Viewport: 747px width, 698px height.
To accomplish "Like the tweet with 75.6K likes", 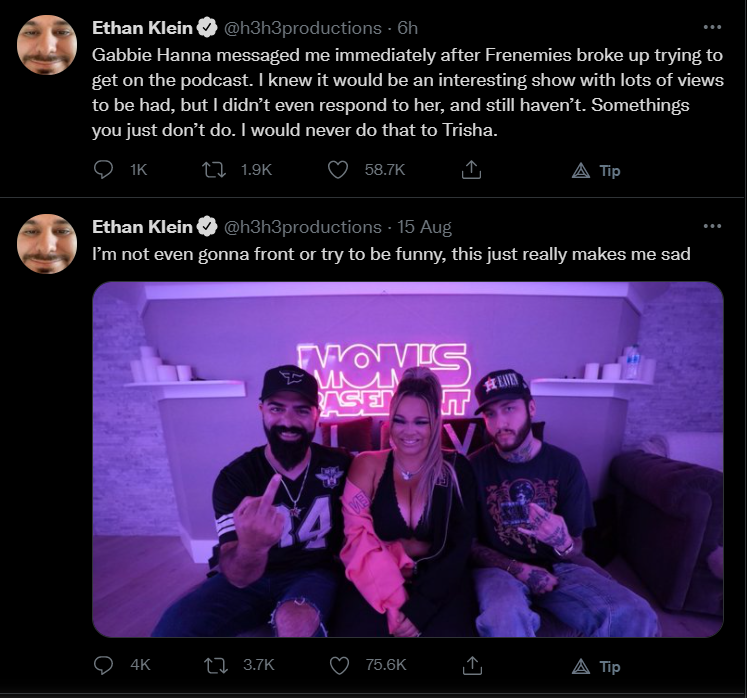I will (x=339, y=665).
